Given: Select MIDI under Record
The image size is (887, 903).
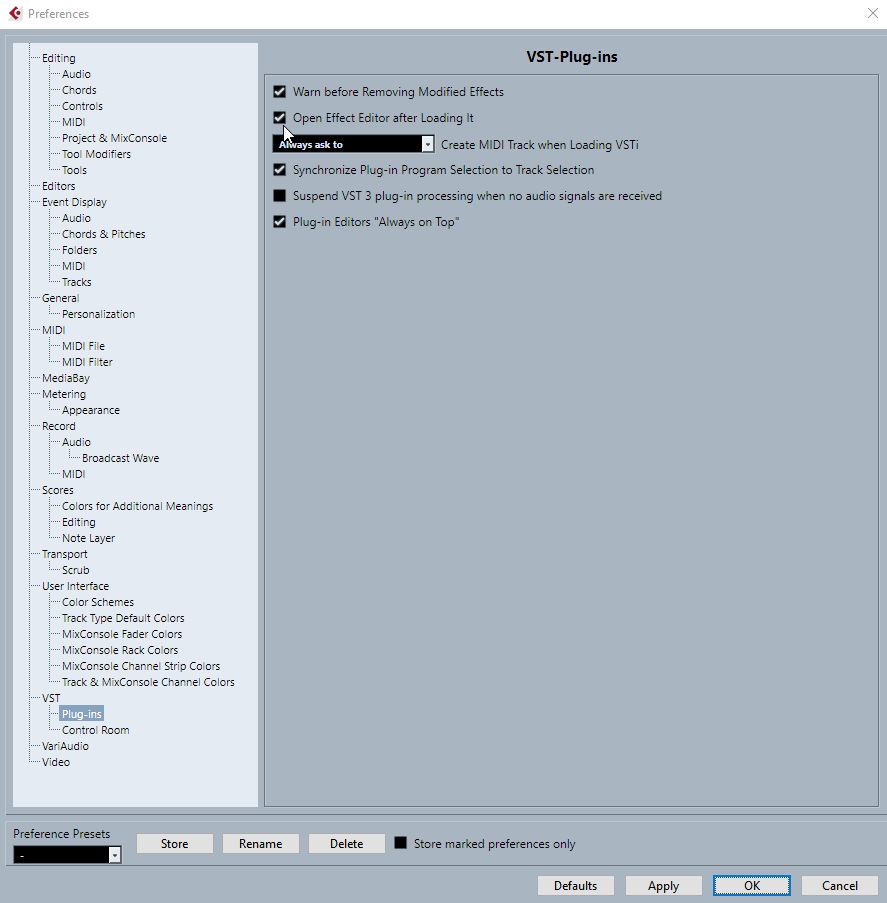Looking at the screenshot, I should coord(73,474).
